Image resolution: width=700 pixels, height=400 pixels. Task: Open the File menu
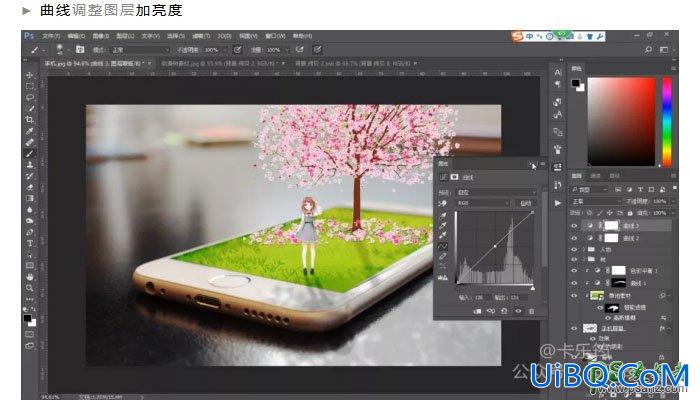[x=51, y=36]
